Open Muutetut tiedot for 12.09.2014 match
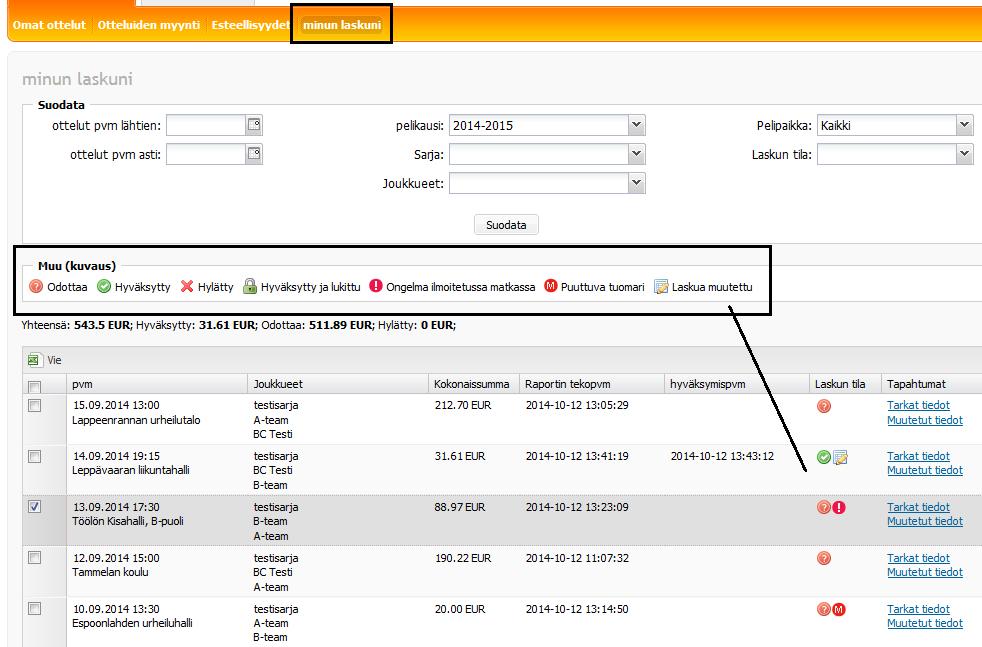This screenshot has width=982, height=647. tap(924, 572)
